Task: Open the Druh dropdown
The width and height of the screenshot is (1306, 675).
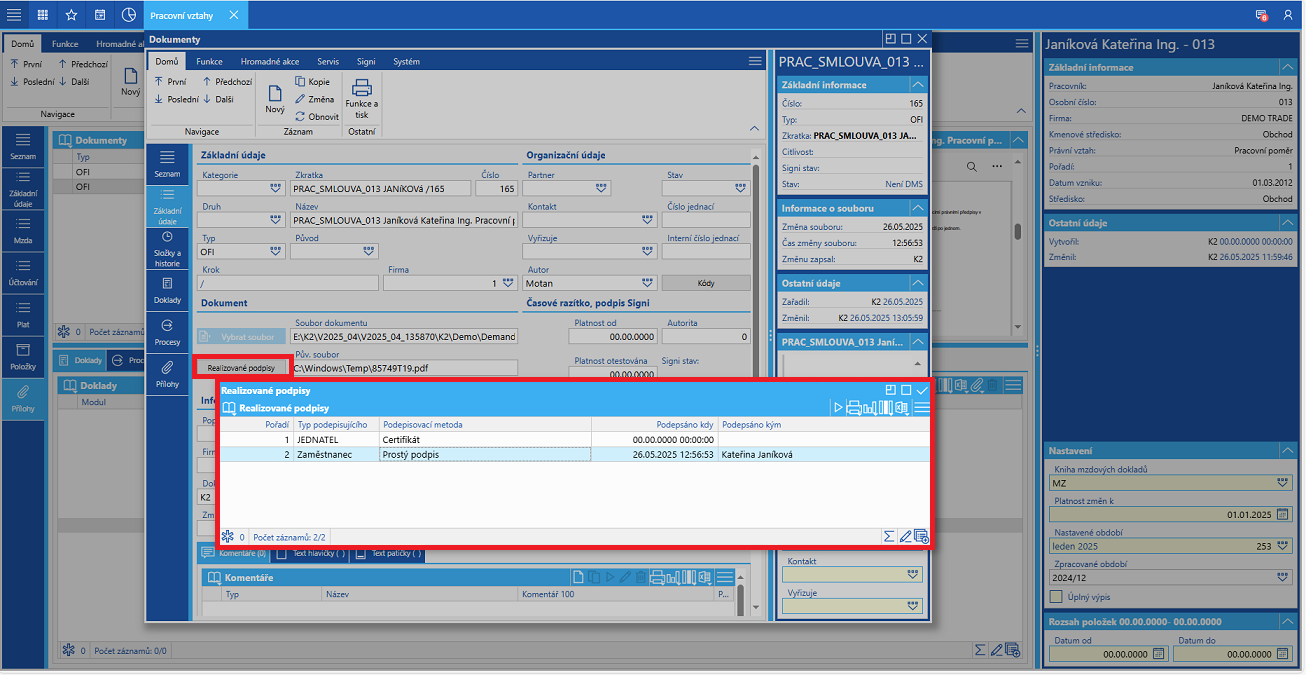Action: (x=275, y=220)
